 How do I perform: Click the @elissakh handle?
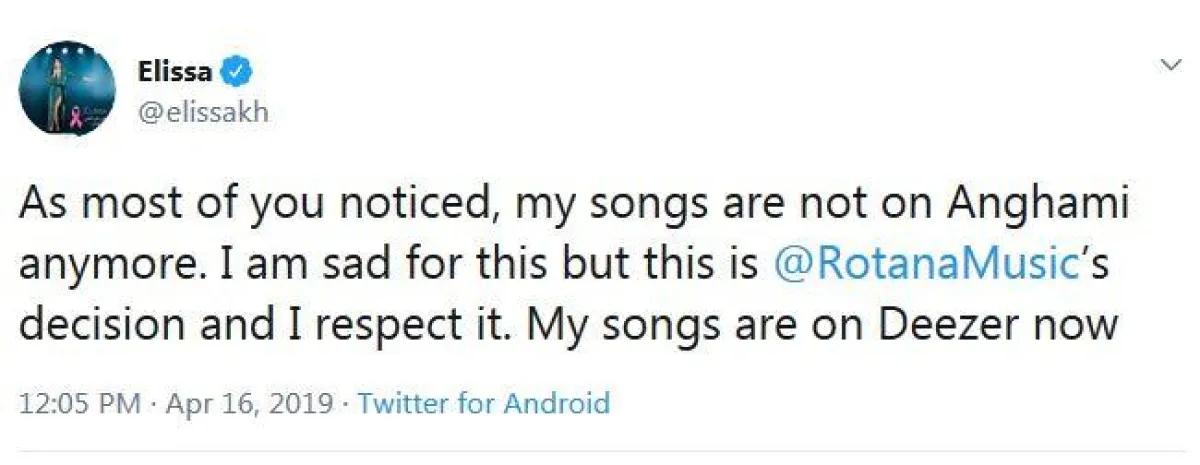[202, 113]
